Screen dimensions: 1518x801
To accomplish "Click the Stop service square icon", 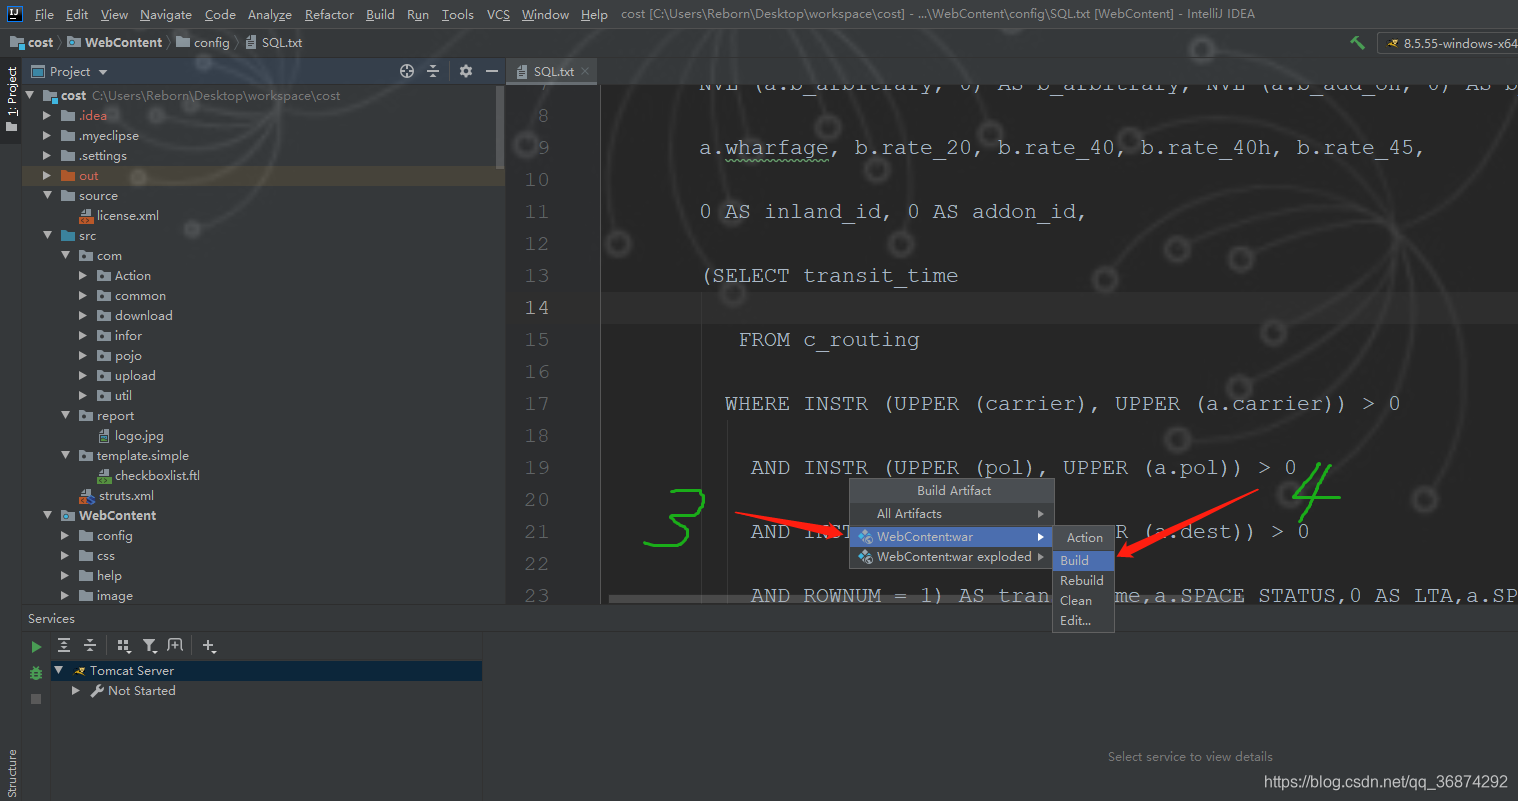I will click(x=36, y=699).
